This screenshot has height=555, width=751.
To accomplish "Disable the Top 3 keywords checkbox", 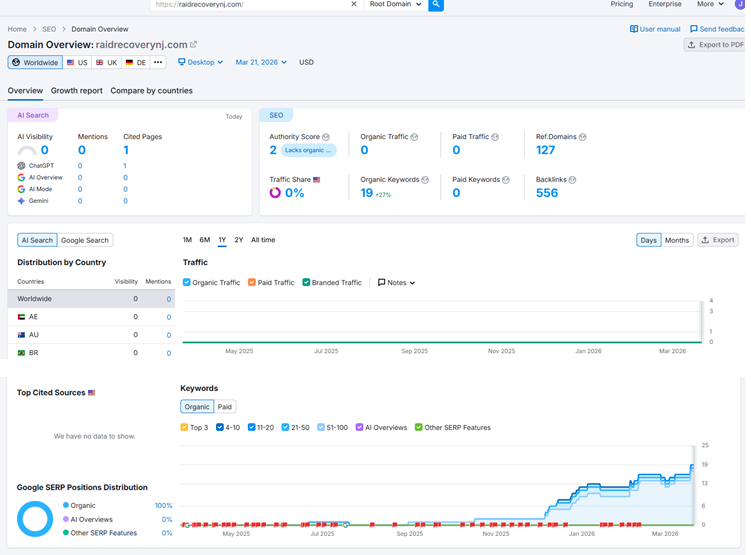I will (184, 427).
